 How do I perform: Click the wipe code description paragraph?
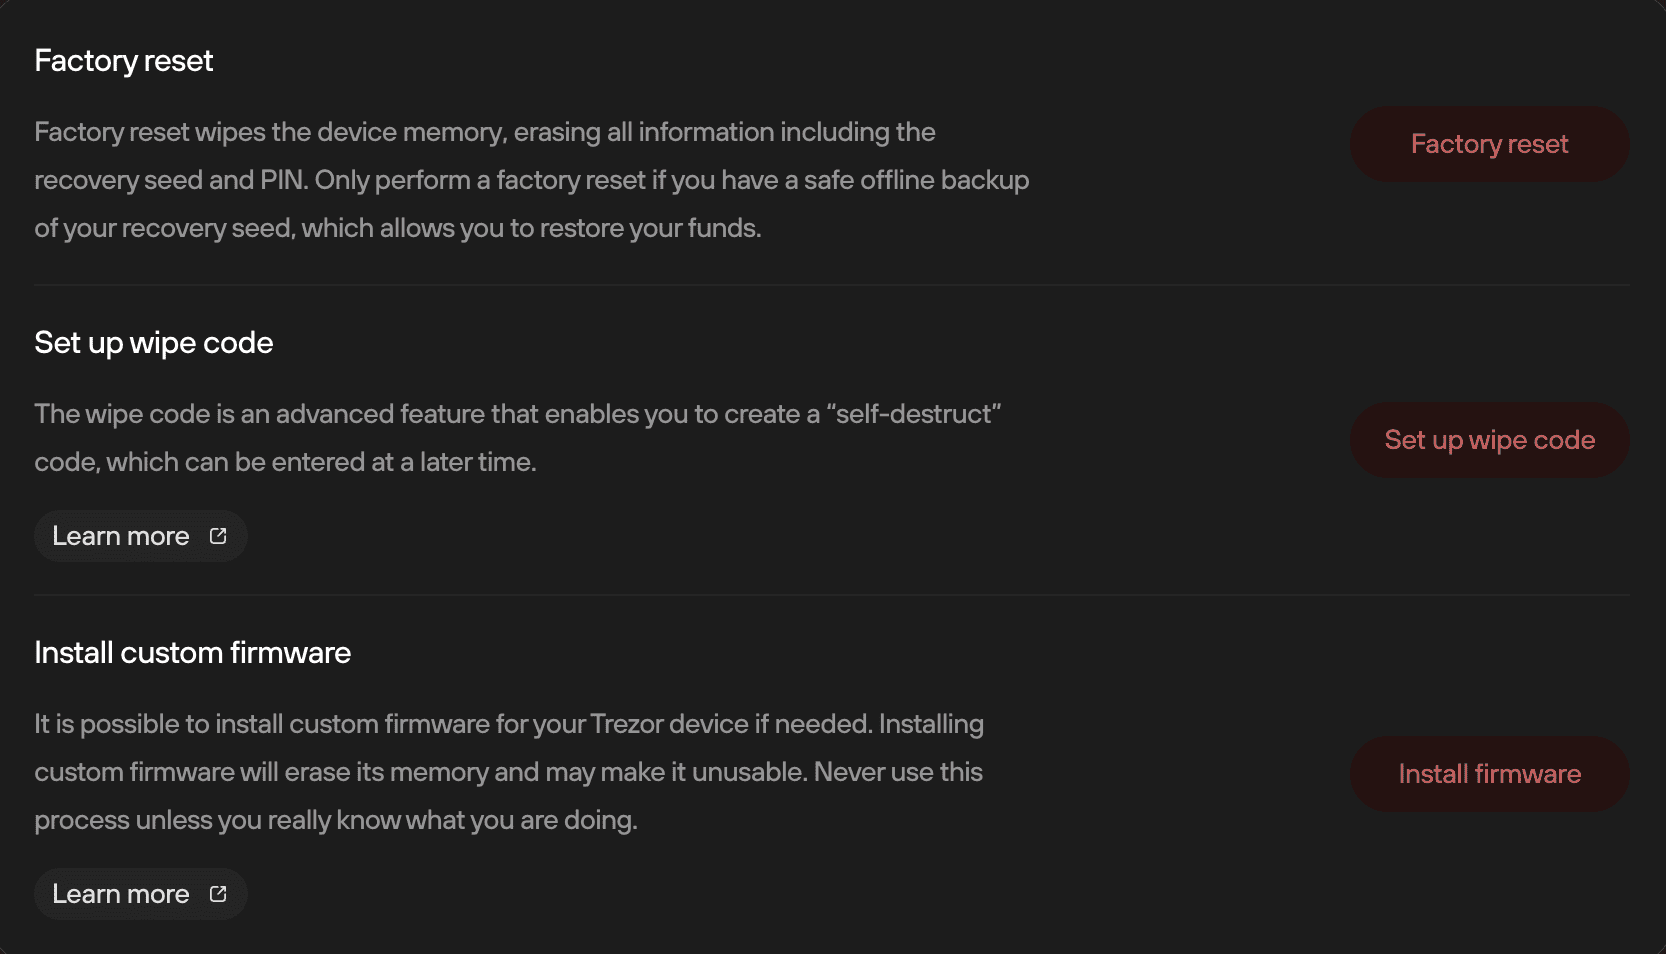tap(518, 438)
